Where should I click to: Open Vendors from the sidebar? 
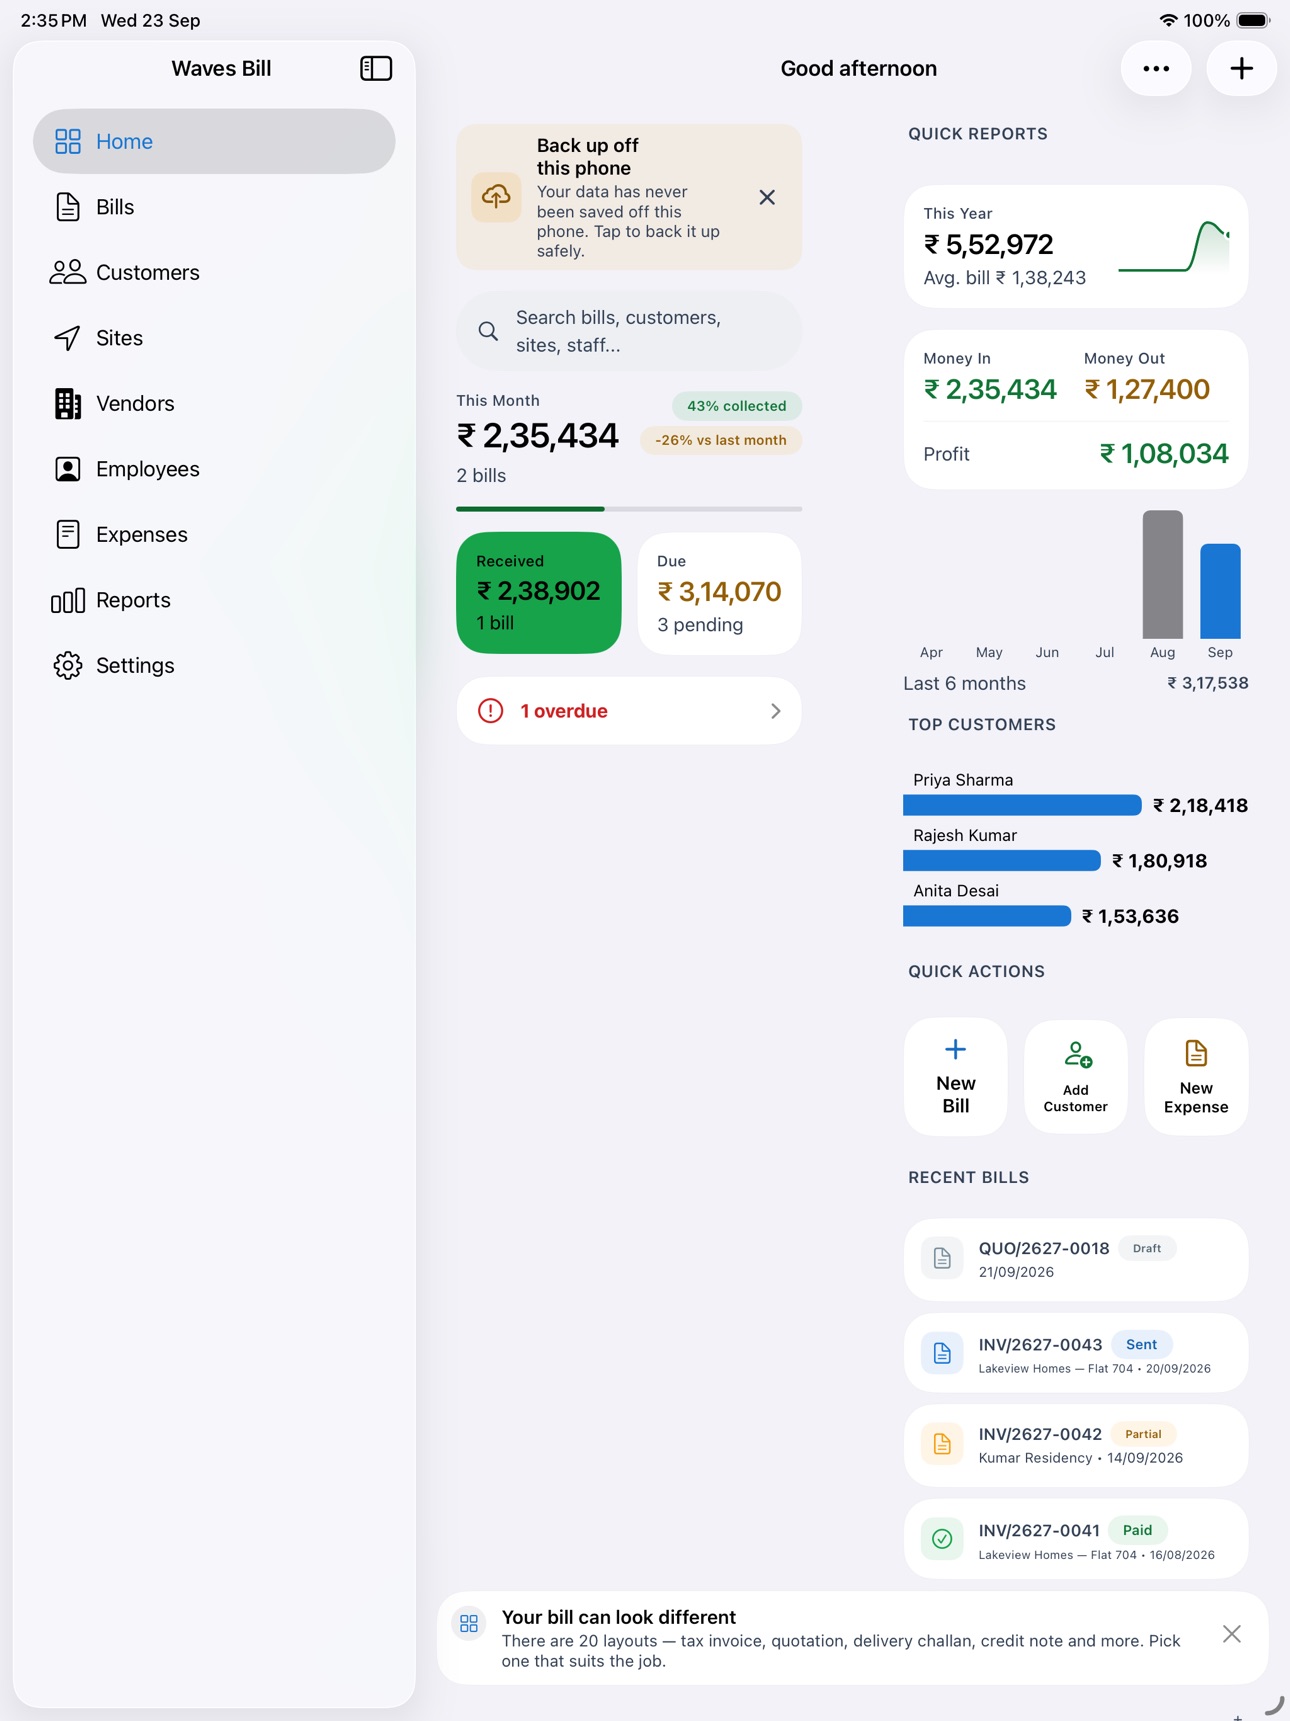(x=214, y=403)
